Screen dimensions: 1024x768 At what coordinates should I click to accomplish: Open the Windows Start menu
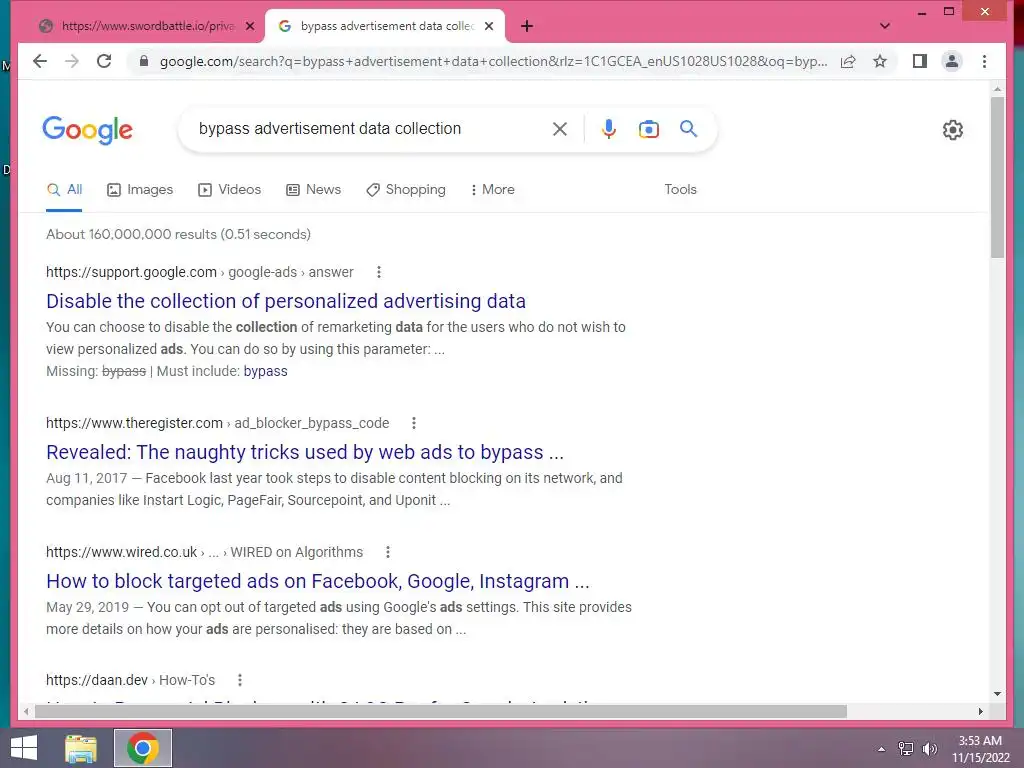24,748
